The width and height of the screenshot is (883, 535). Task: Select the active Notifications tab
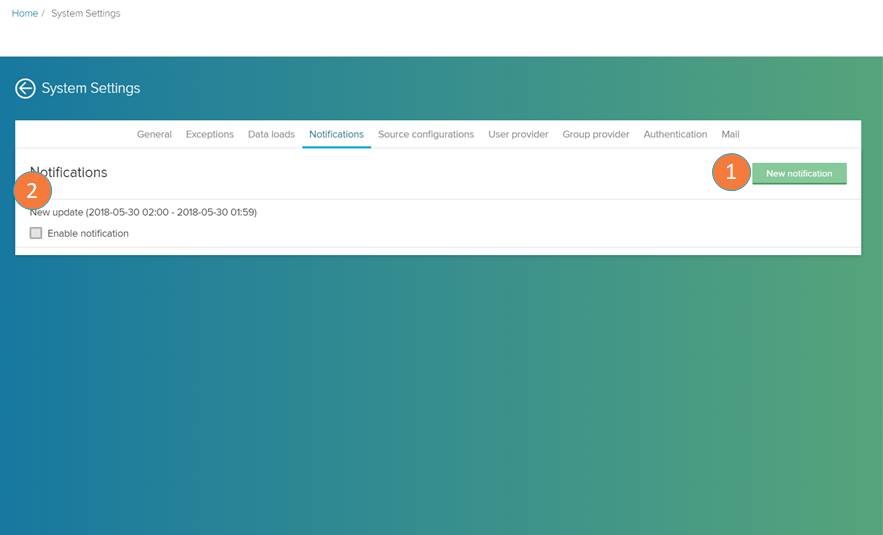(x=336, y=134)
